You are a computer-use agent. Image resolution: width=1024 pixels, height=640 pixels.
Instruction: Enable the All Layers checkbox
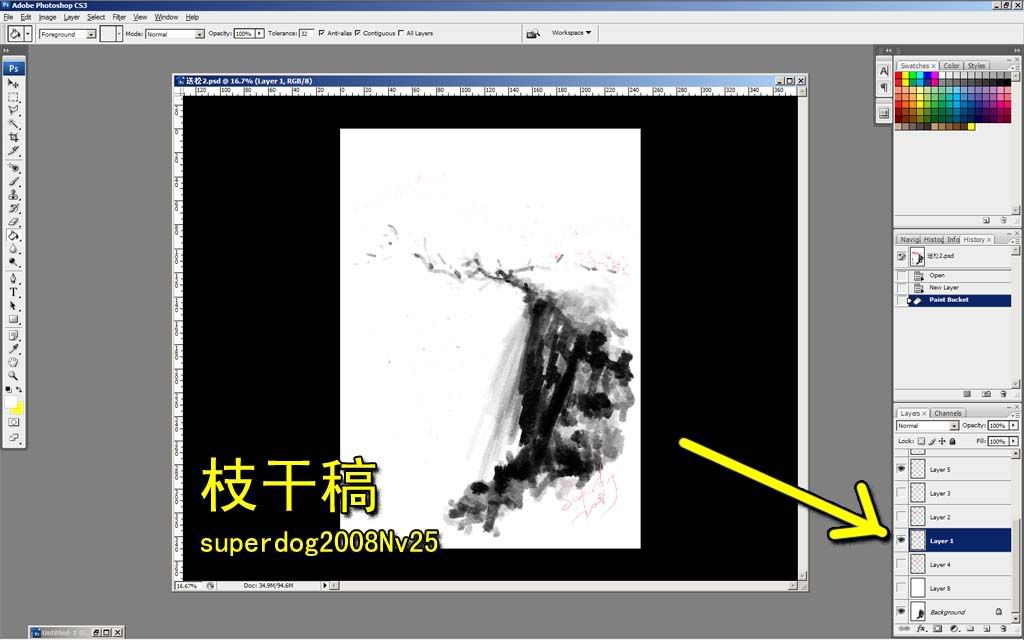401,33
